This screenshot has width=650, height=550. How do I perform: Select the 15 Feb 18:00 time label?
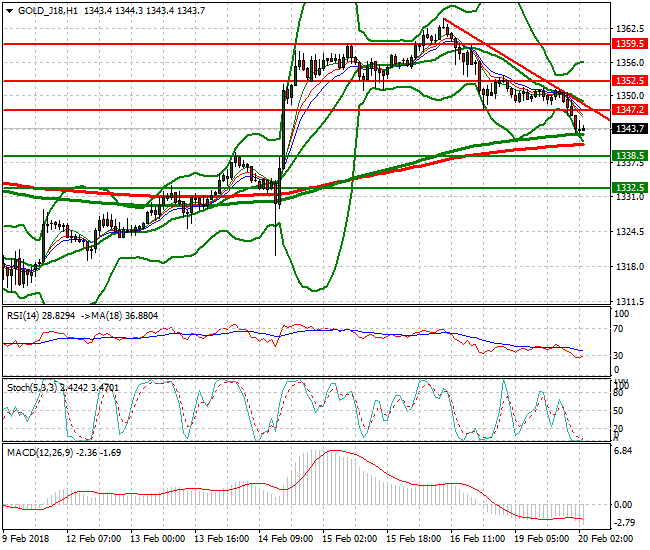tap(413, 539)
